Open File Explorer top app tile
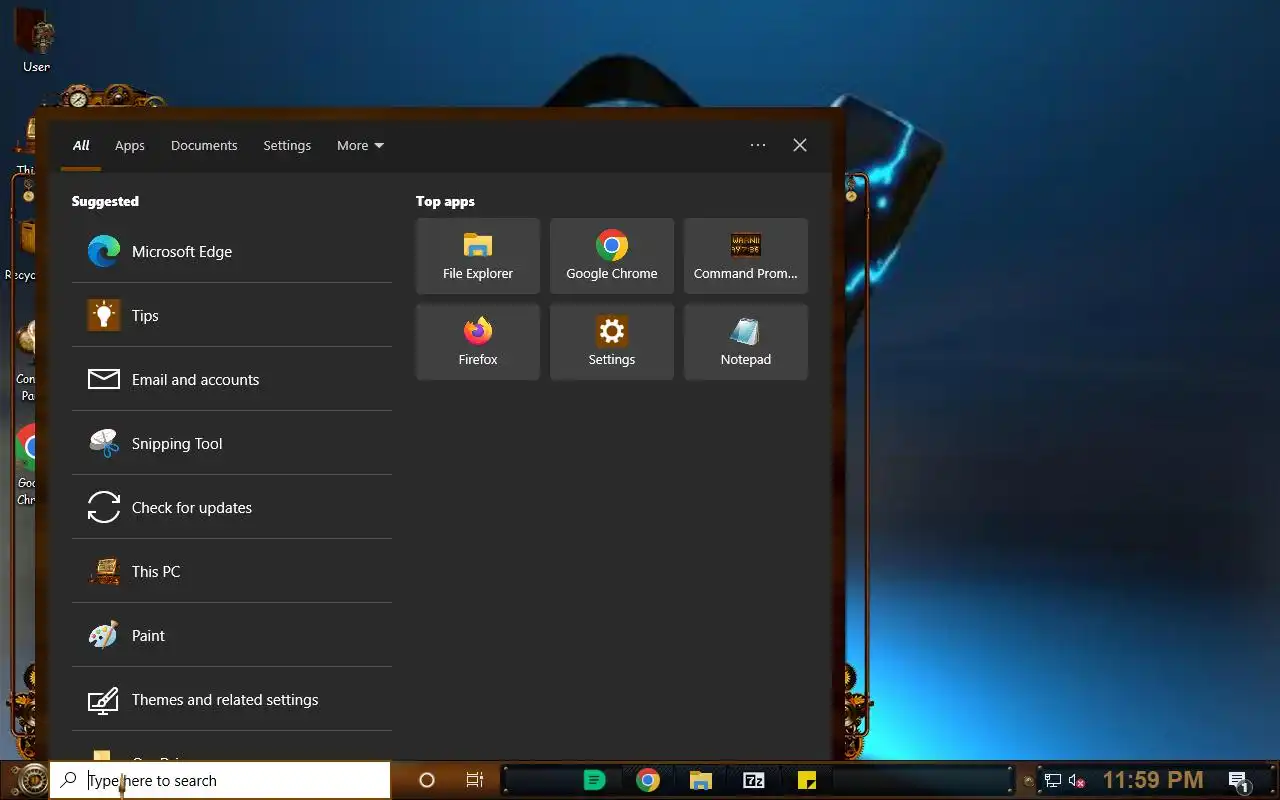 [x=478, y=256]
